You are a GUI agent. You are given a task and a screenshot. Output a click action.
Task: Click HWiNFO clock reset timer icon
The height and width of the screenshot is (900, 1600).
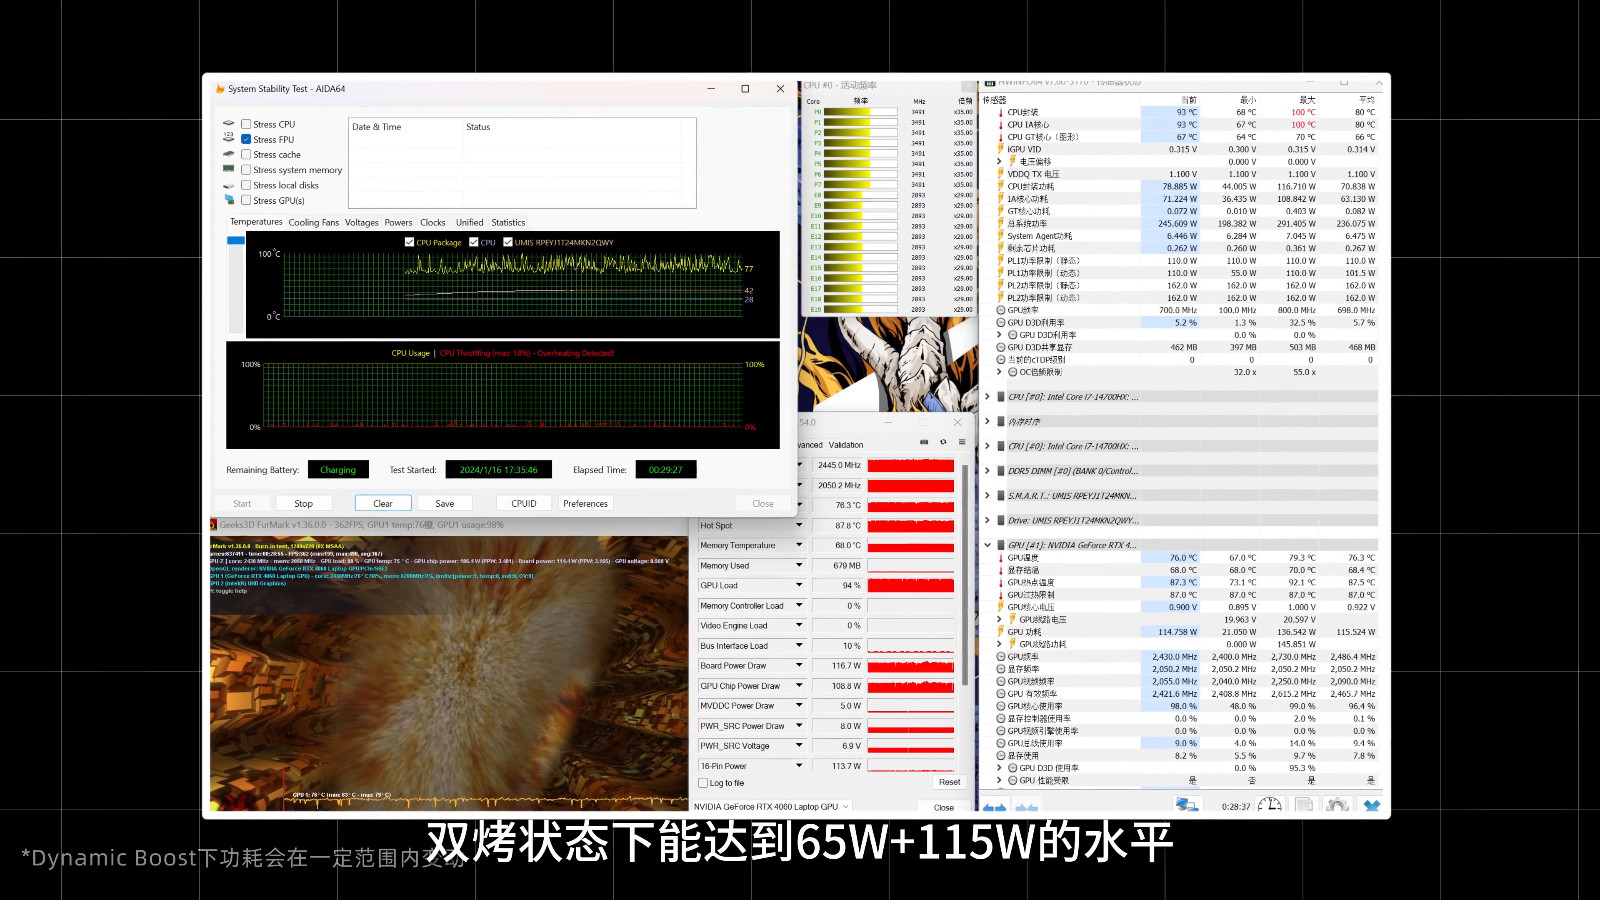(x=1270, y=805)
